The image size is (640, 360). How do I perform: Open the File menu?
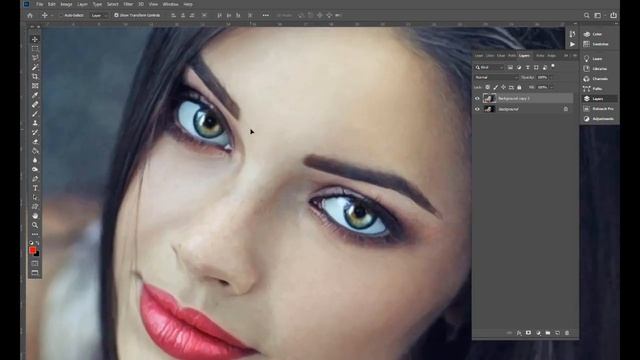coord(40,4)
